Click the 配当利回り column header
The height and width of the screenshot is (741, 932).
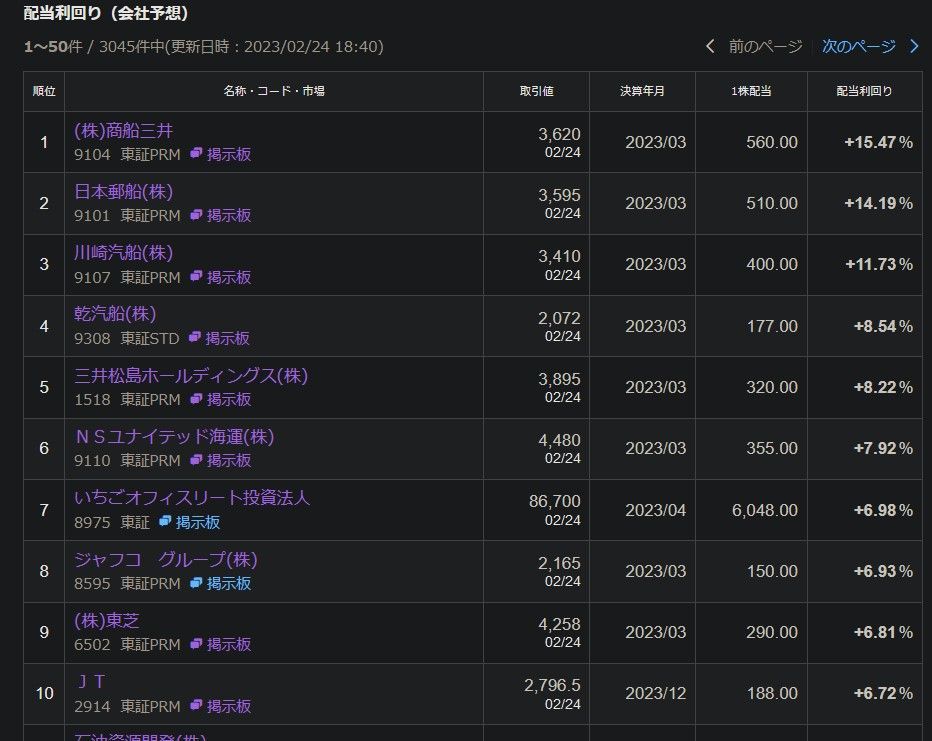point(864,91)
